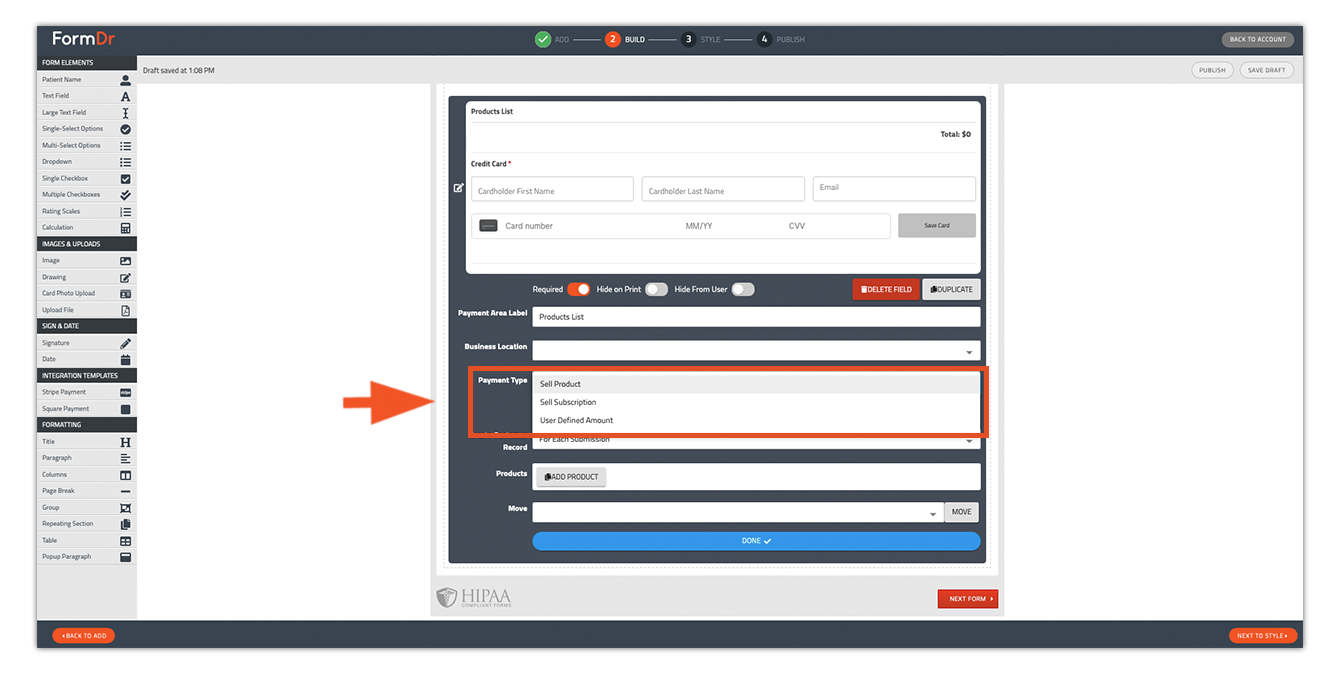Viewport: 1323px width, 676px height.
Task: Click the Save Card button
Action: coord(937,226)
